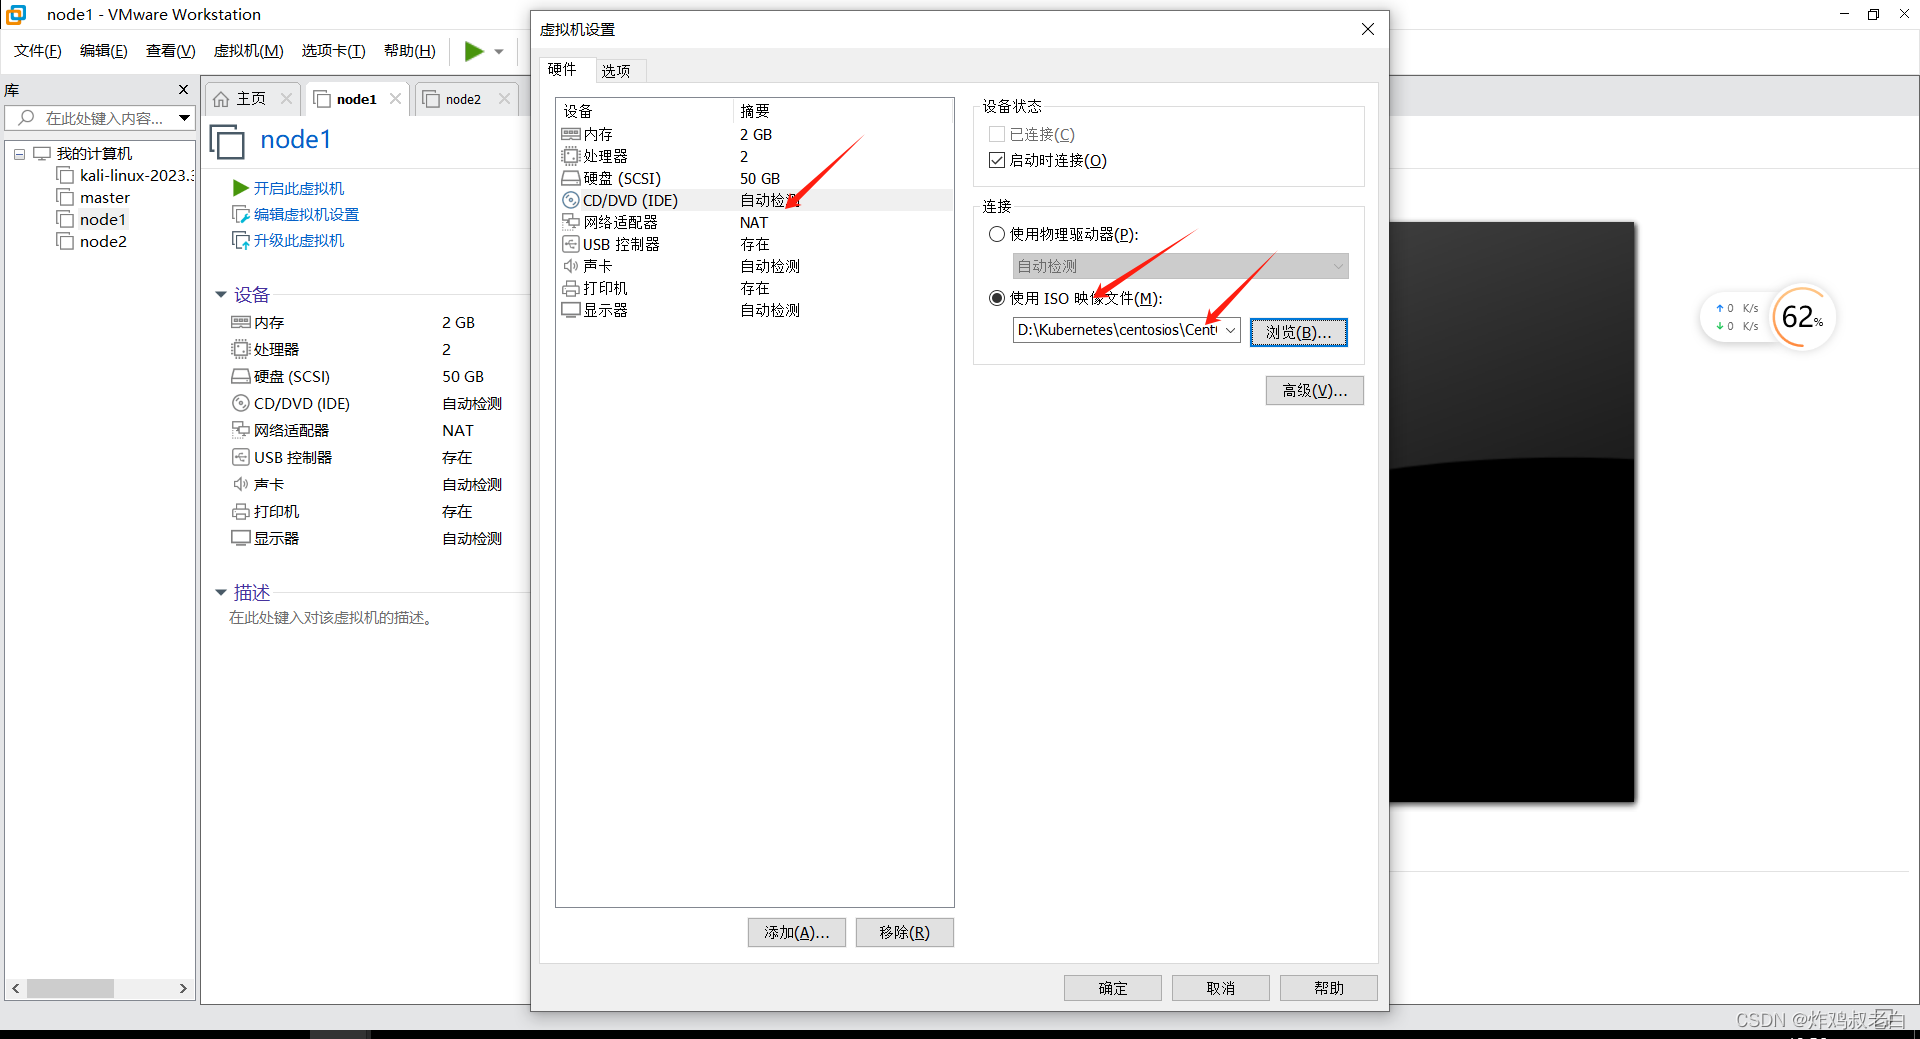Click network adapter icon in node1 summary
Viewport: 1920px width, 1039px height.
coord(241,430)
